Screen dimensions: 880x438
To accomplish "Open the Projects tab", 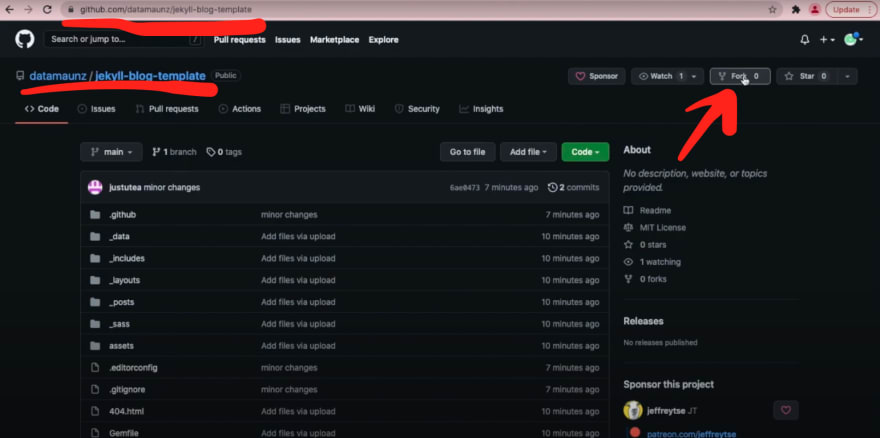I will tap(303, 109).
